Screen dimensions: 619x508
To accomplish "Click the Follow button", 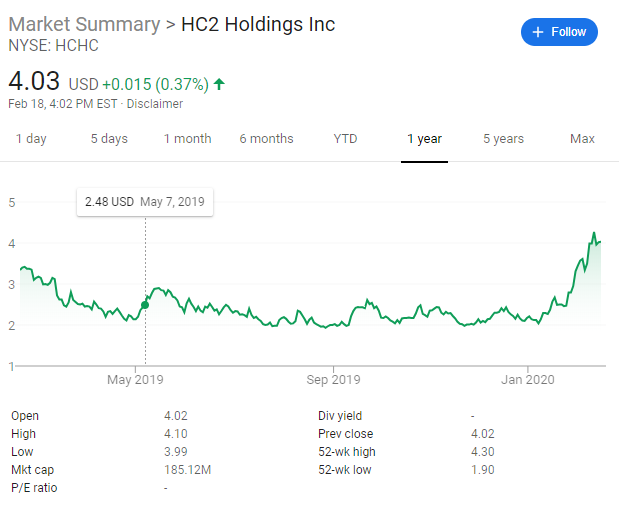I will [x=559, y=32].
